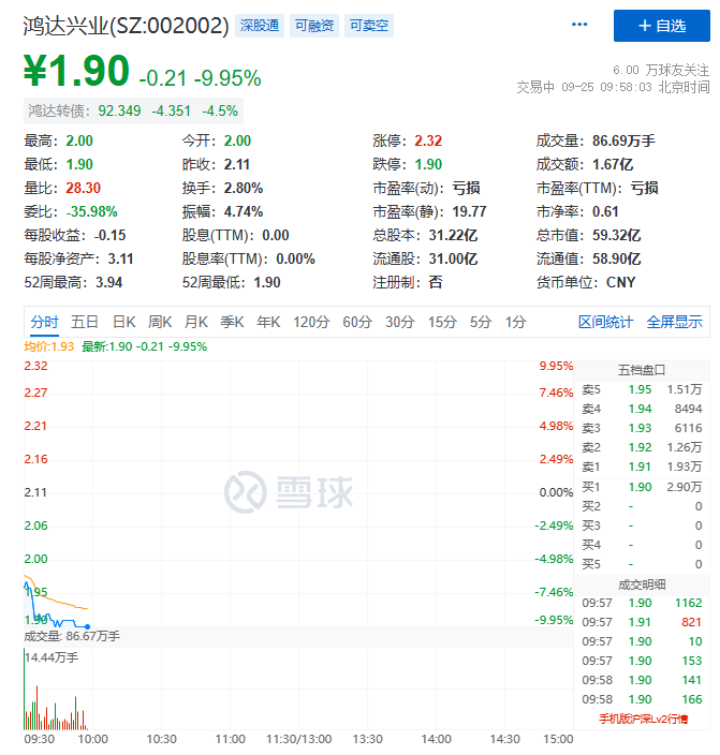
Task: Click the 成交明细 header
Action: pyautogui.click(x=641, y=585)
